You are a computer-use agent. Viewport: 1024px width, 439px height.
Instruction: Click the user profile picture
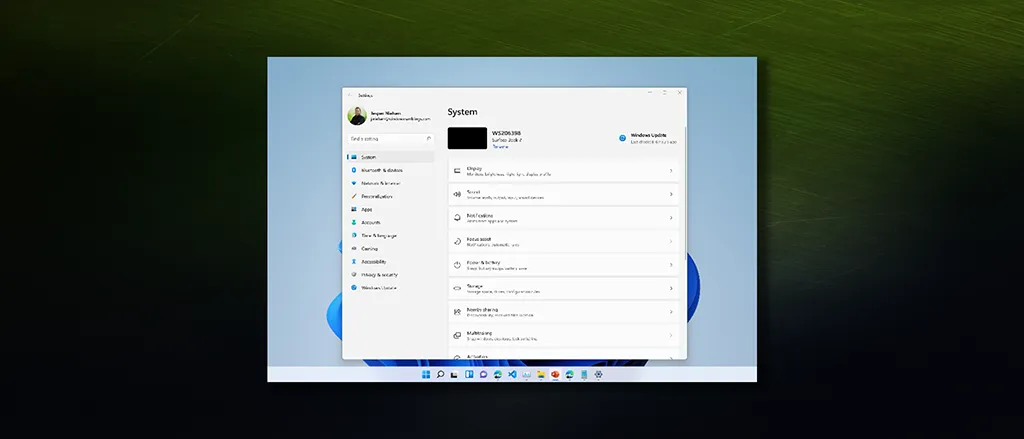coord(357,116)
